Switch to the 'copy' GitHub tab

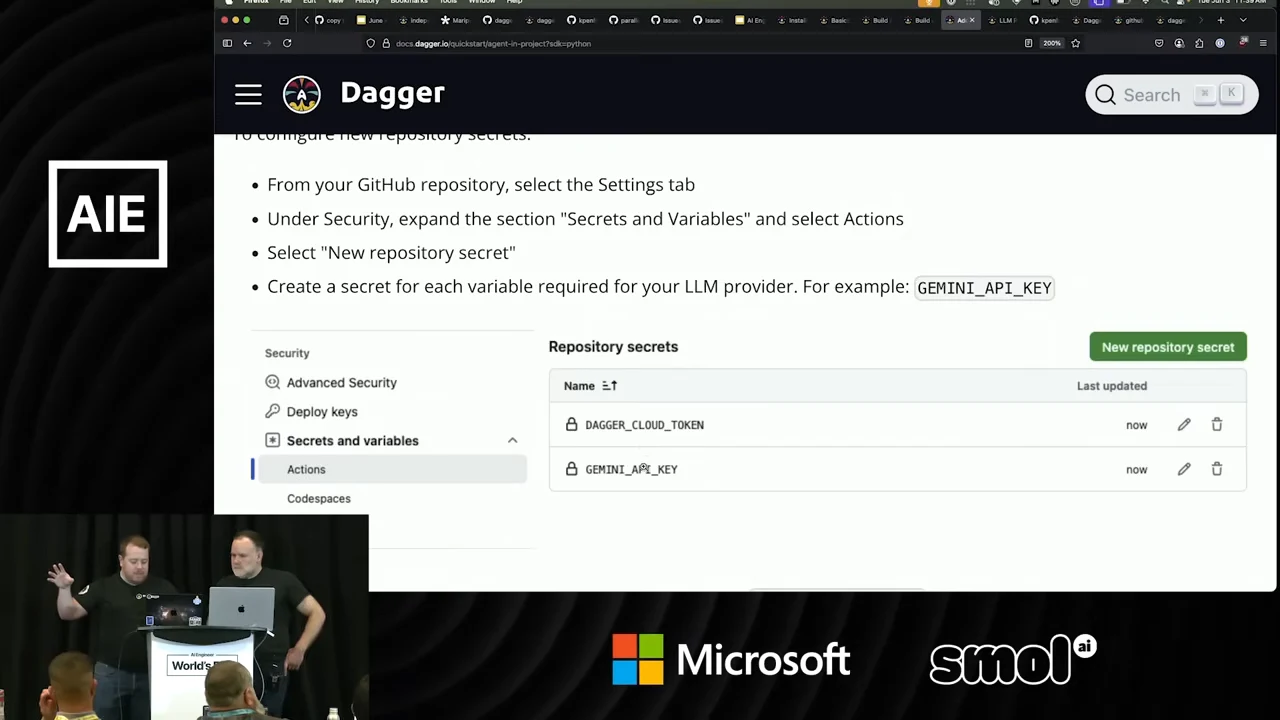(327, 20)
